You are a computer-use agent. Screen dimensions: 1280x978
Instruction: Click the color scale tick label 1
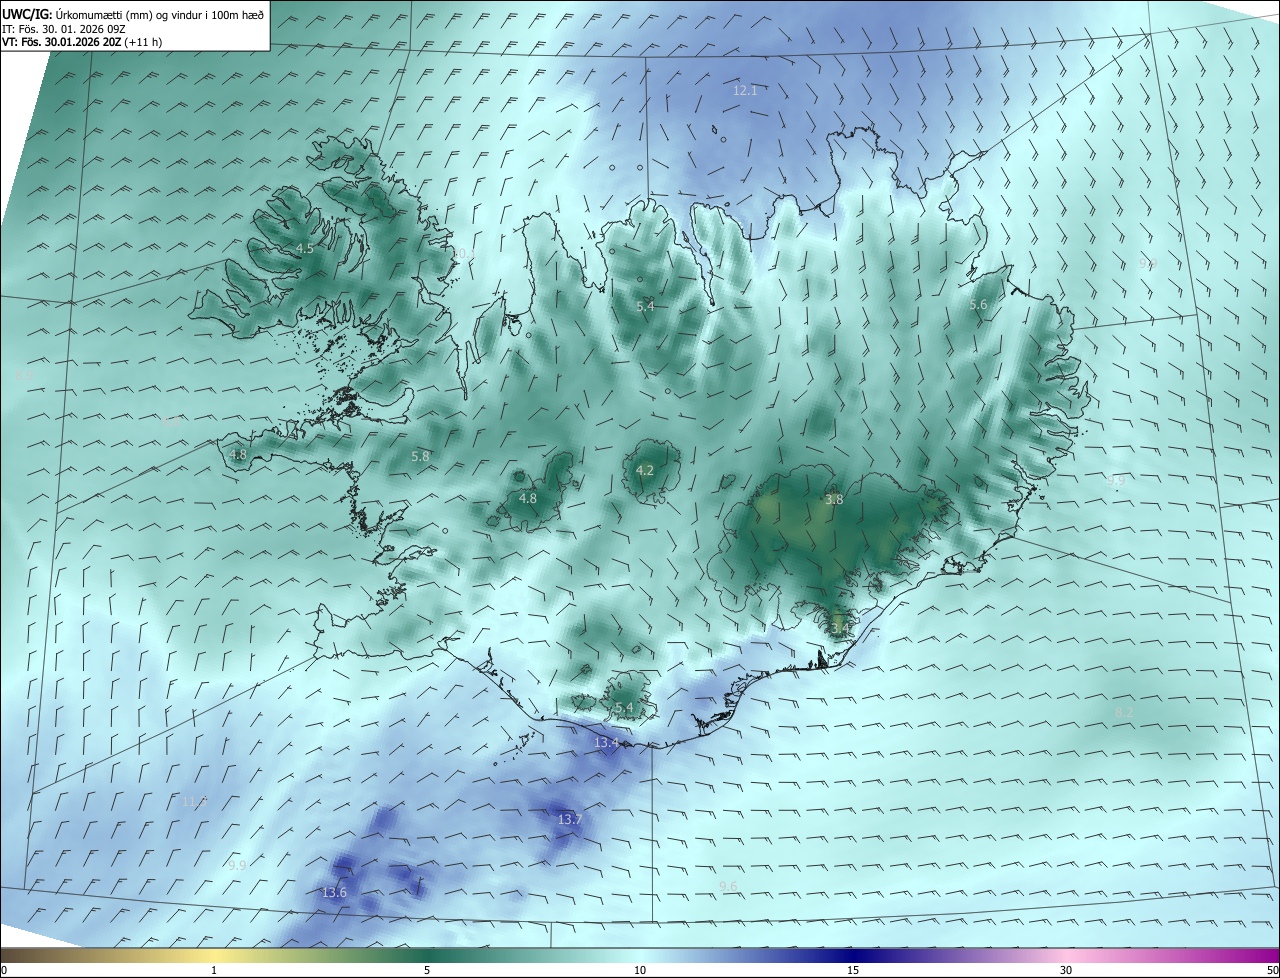214,970
